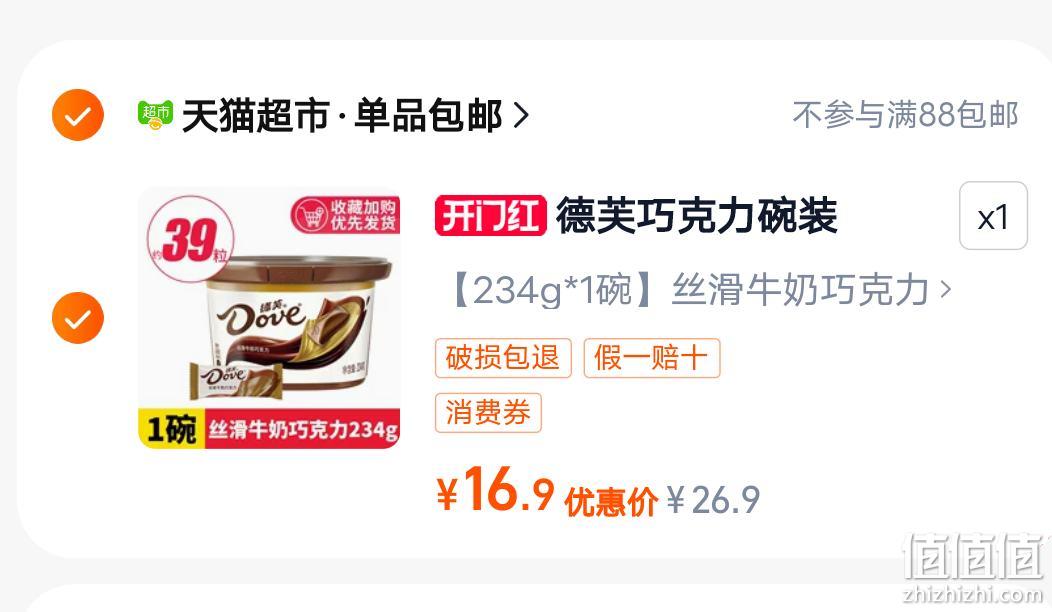Expand the chevron after 丝滑牛奶巧克力
The image size is (1052, 612).
pyautogui.click(x=945, y=290)
